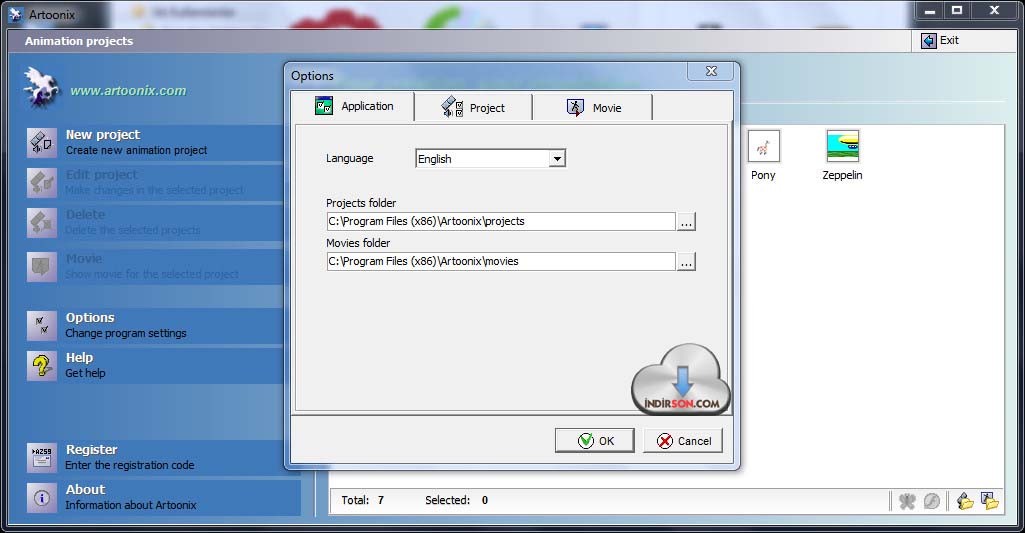Click the New project icon in the sidebar
Viewport: 1025px width, 533px height.
(42, 142)
